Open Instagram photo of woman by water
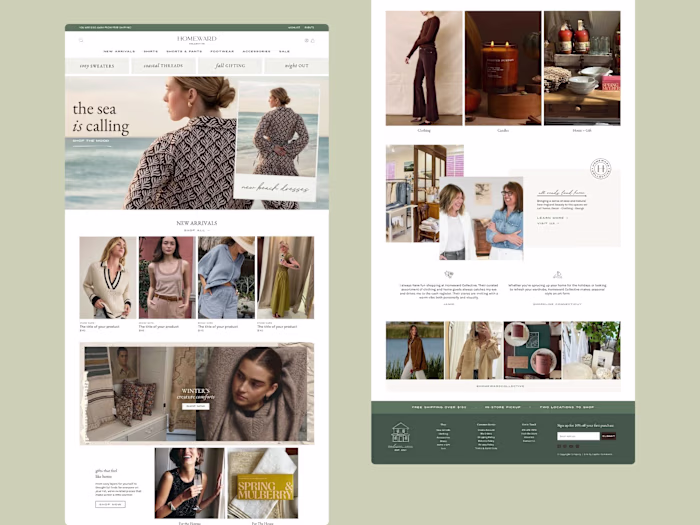Screen dimensions: 700x525 [415, 350]
